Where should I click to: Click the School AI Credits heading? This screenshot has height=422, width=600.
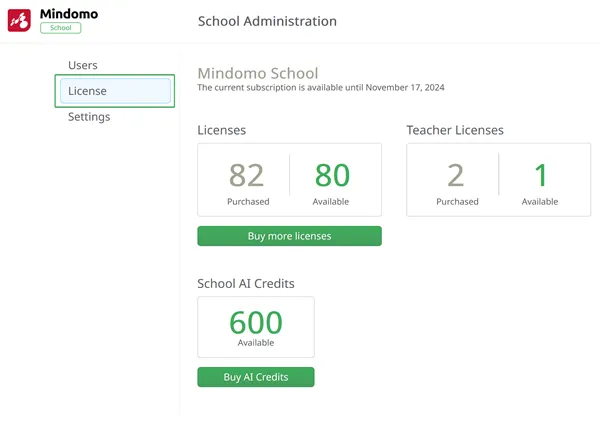246,283
